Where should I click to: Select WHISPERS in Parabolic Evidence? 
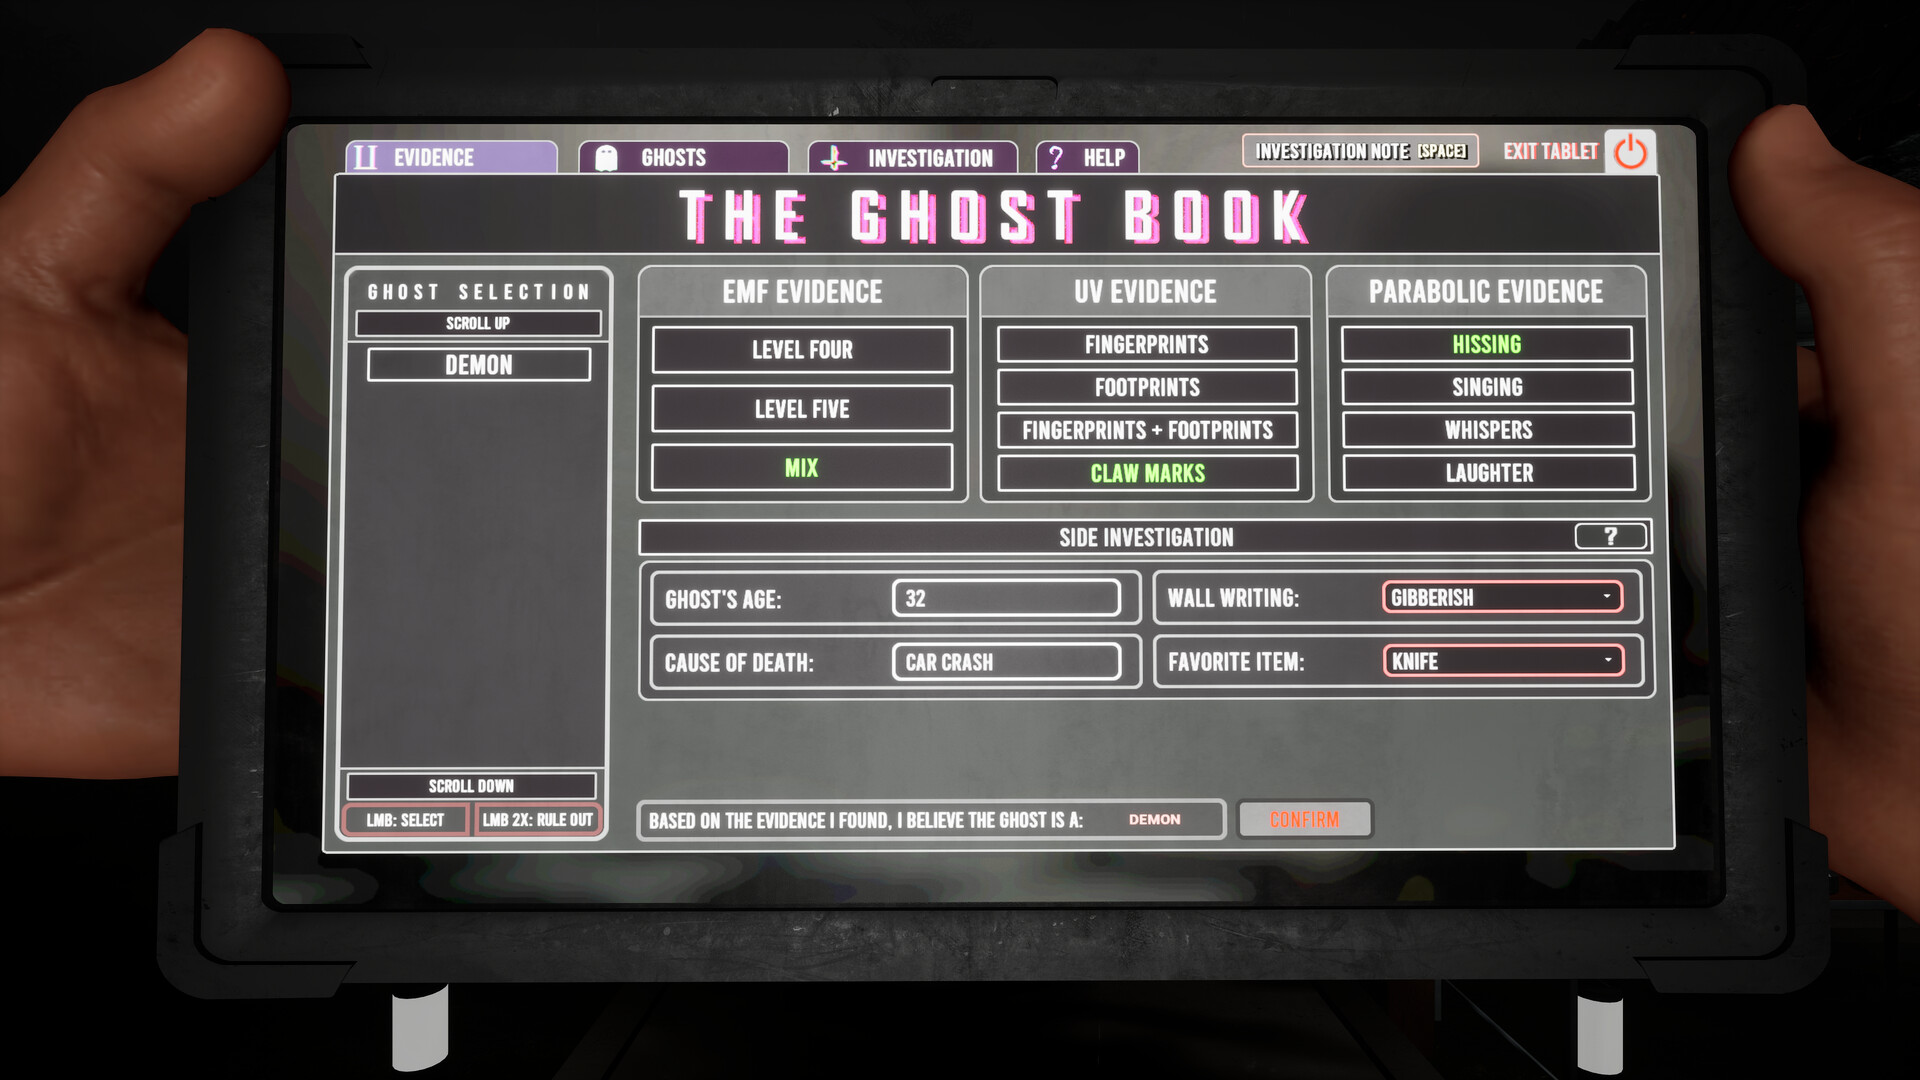click(x=1486, y=430)
